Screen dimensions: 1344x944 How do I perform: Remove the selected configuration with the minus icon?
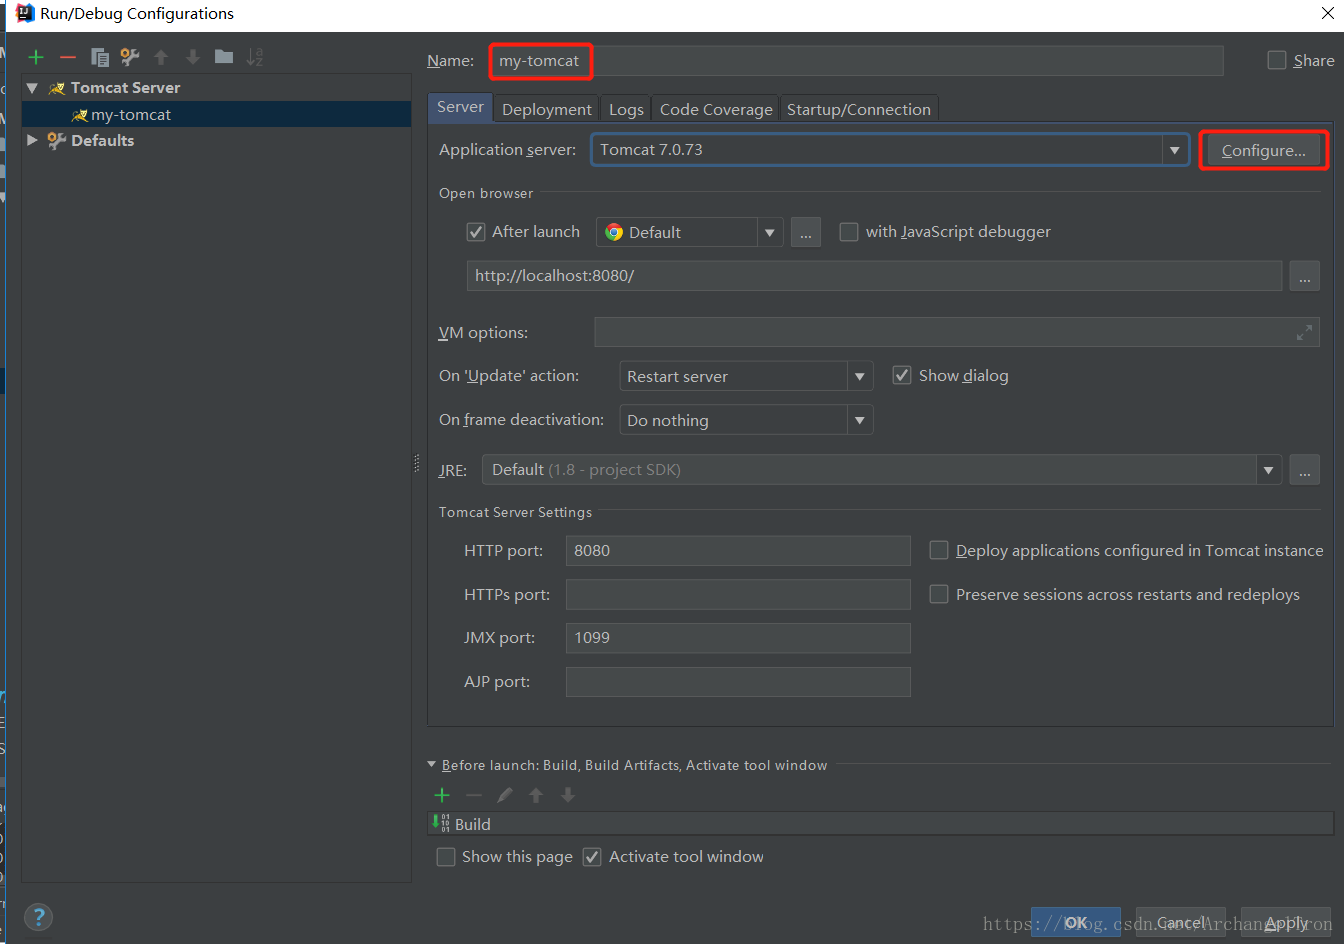68,57
